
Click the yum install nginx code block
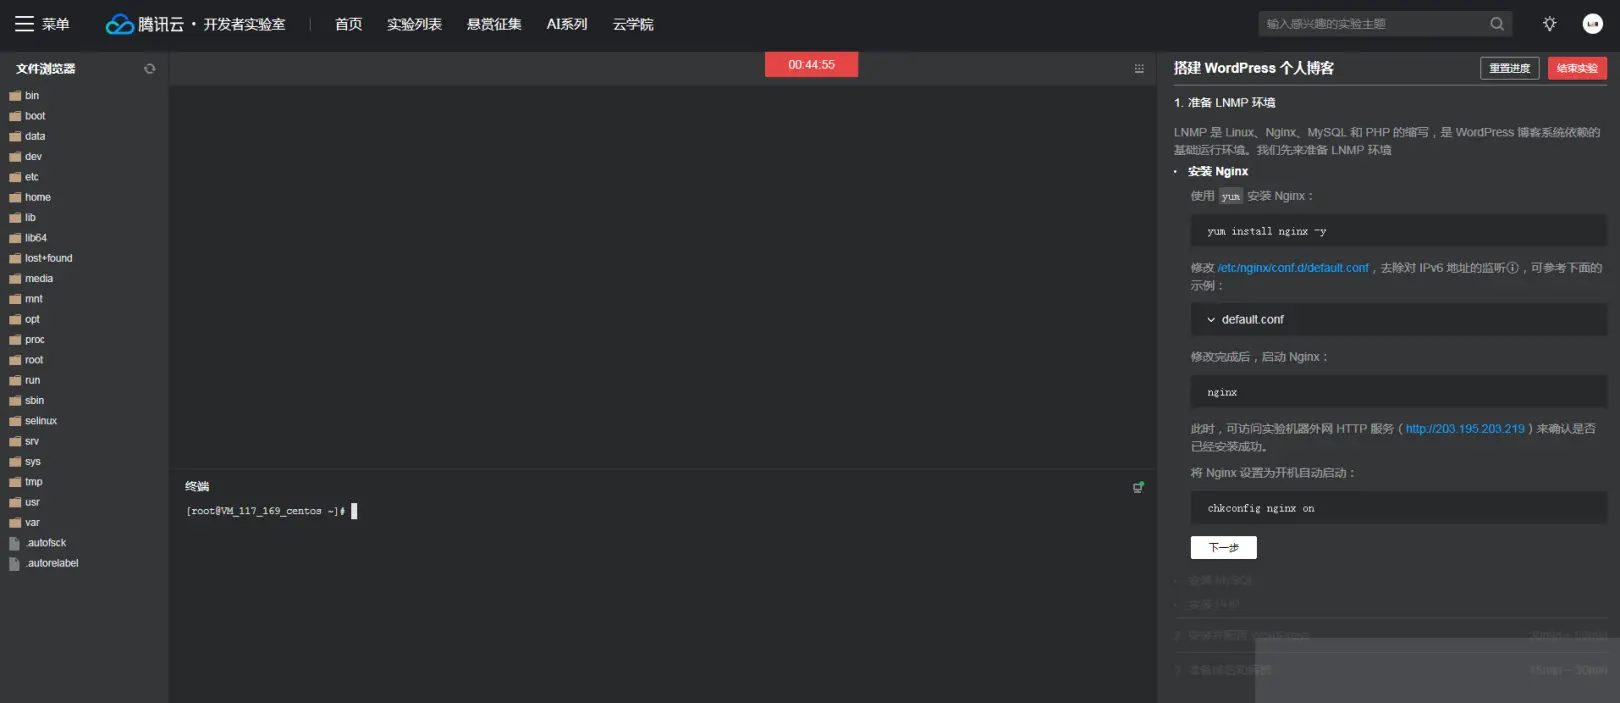[x=1398, y=231]
